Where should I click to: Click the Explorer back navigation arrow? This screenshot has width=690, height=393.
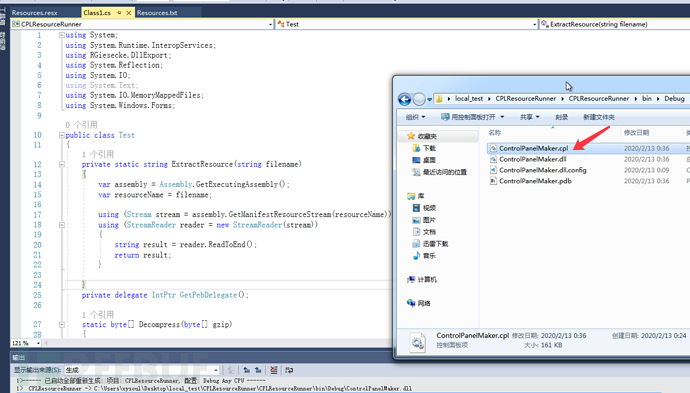(x=404, y=99)
